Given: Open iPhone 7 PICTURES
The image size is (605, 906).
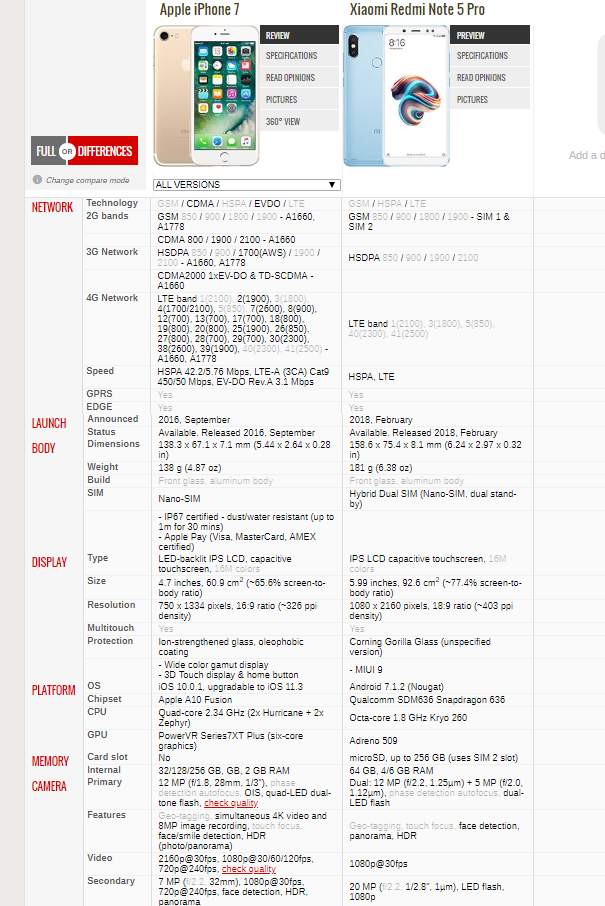Looking at the screenshot, I should (299, 99).
